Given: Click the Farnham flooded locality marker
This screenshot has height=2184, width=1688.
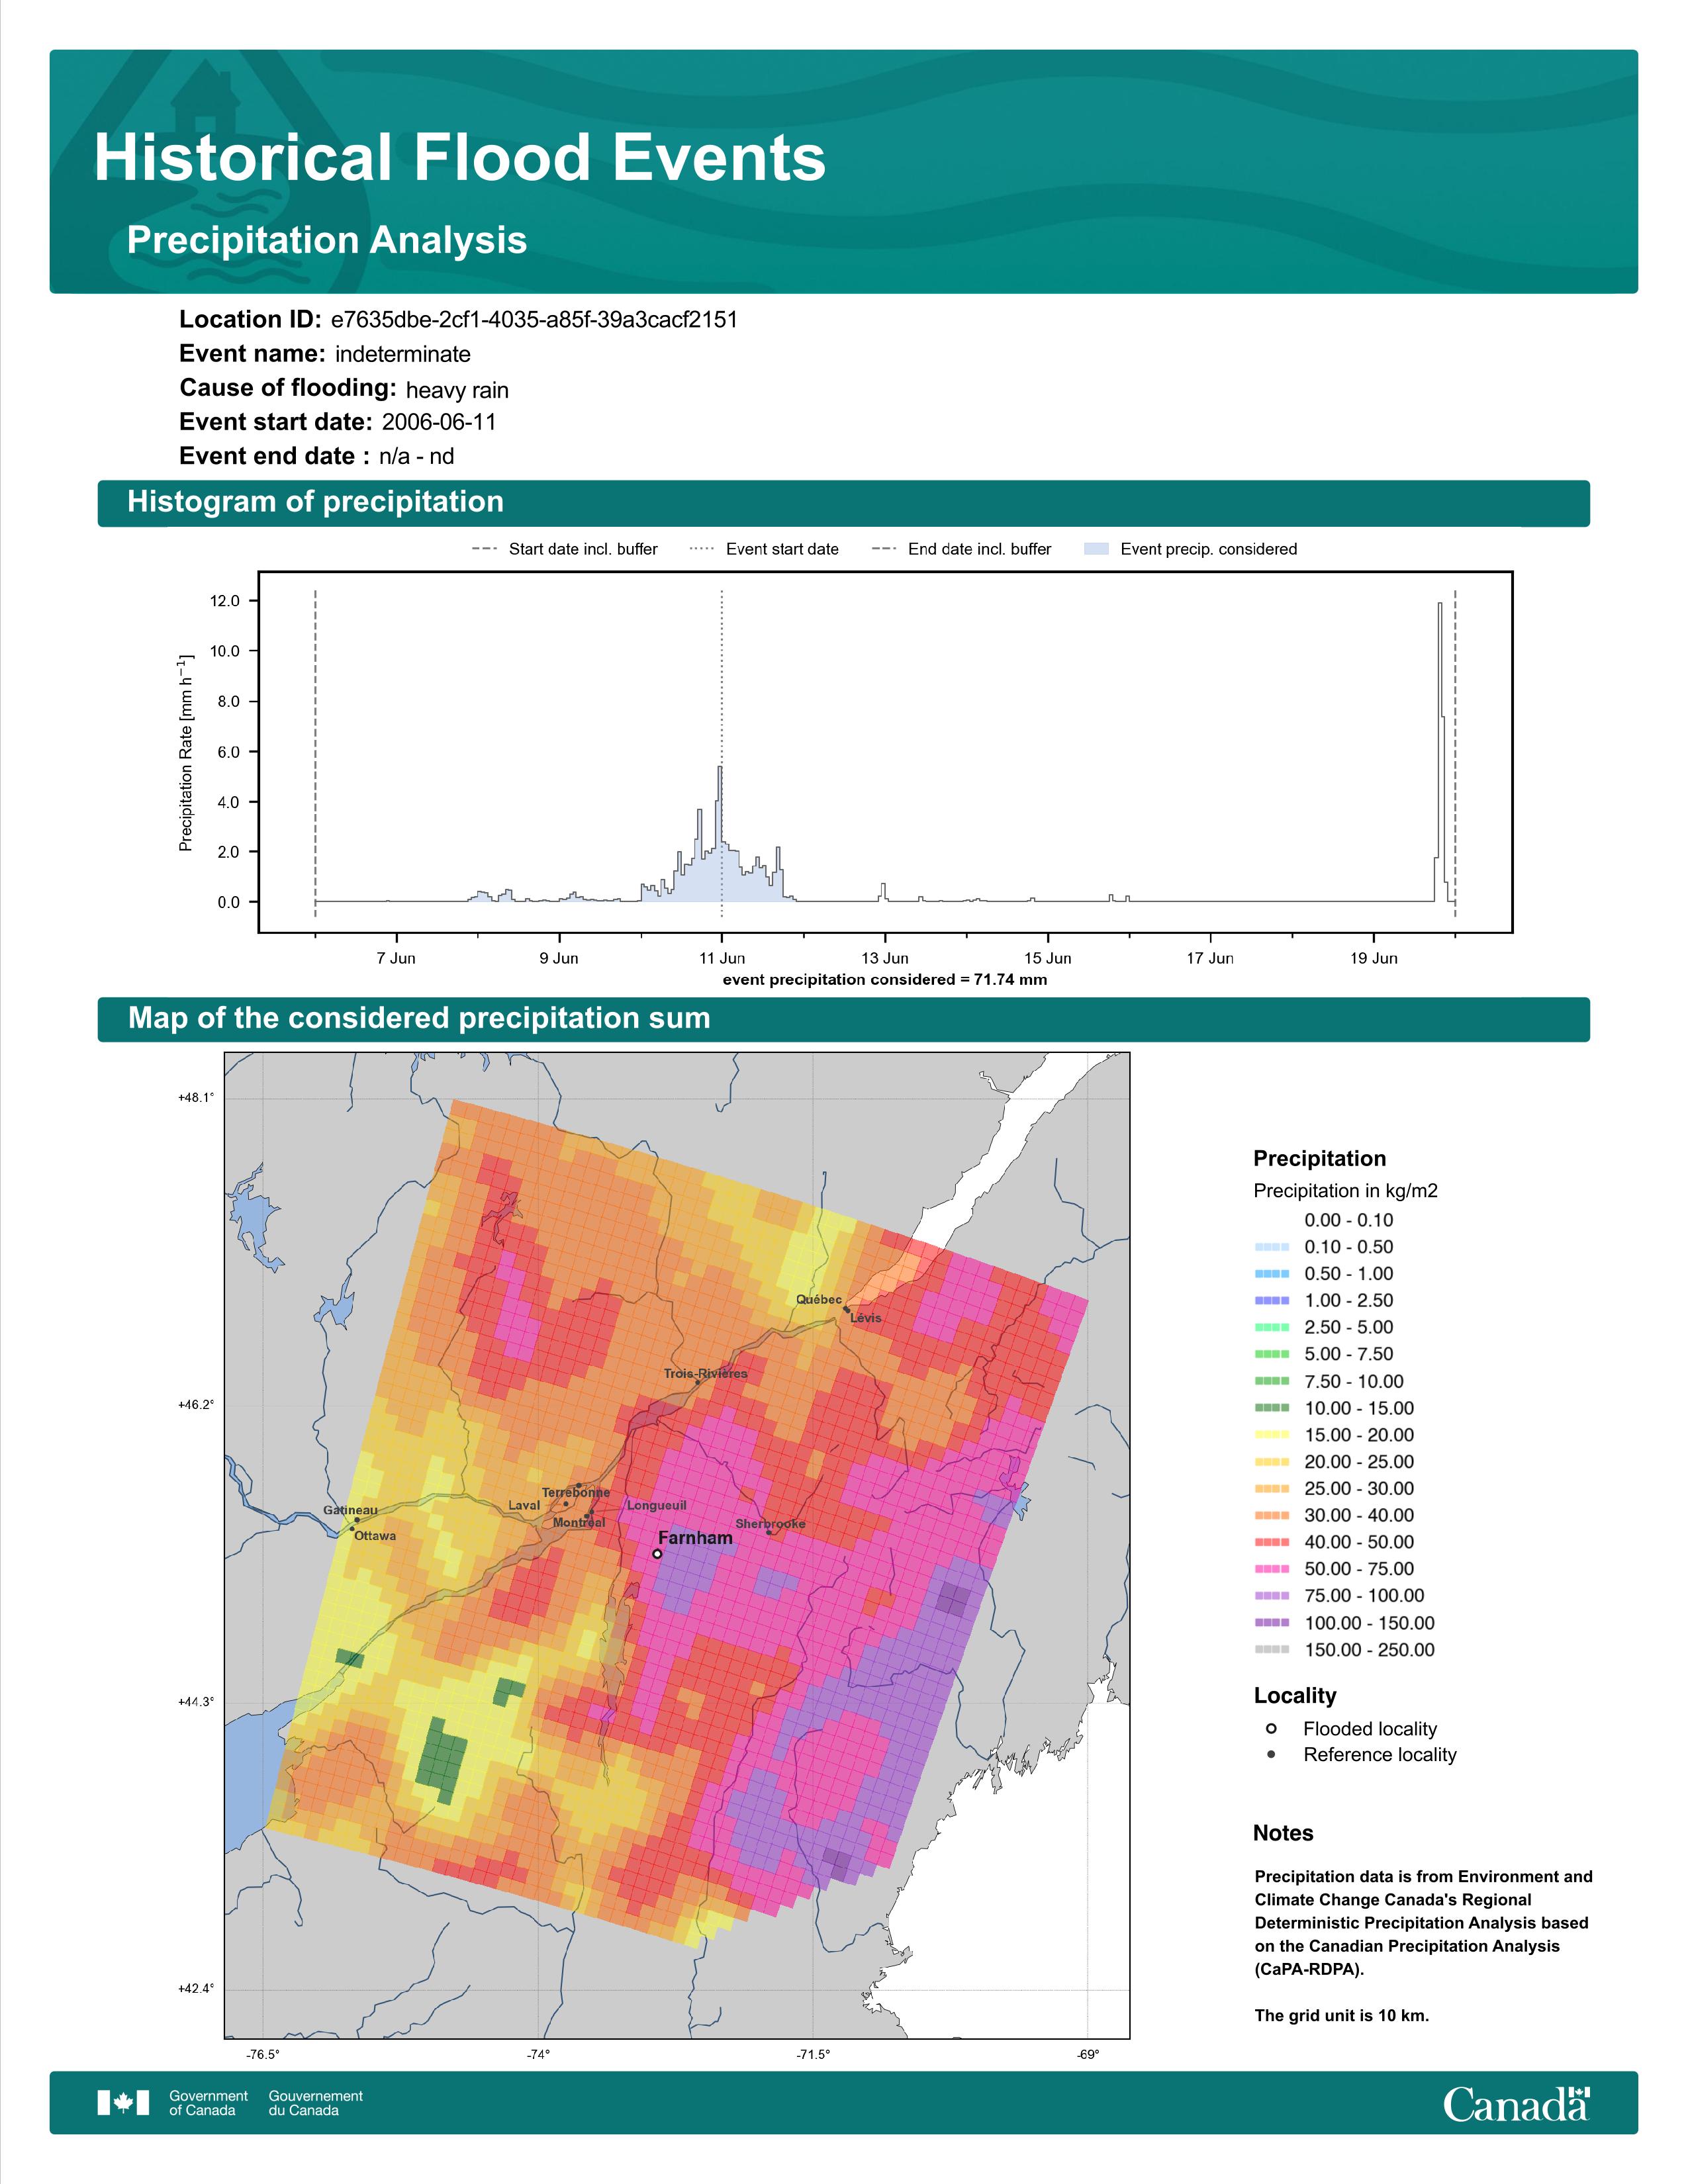Looking at the screenshot, I should click(x=657, y=1554).
